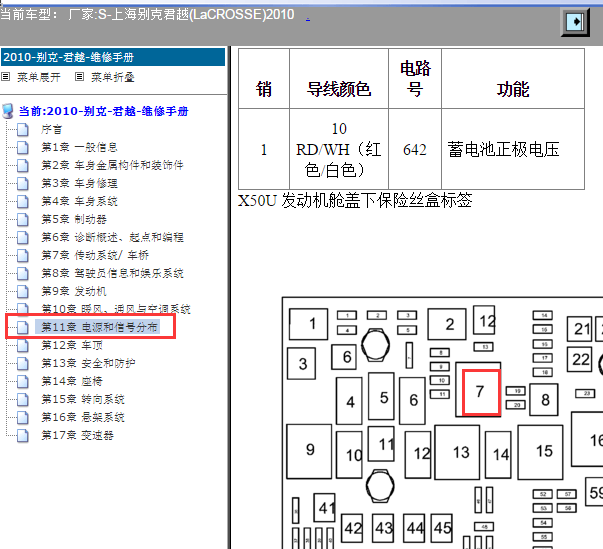This screenshot has height=549, width=603.
Task: Click box 3 in the fuse diagram
Action: (x=302, y=363)
